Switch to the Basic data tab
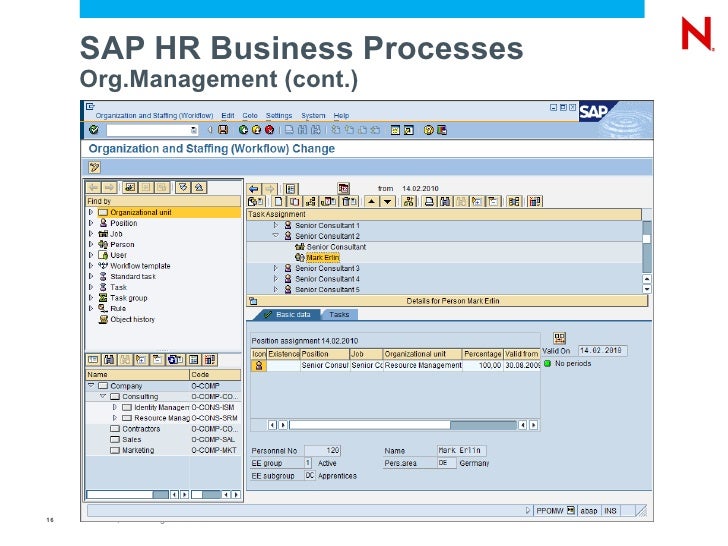 point(288,315)
